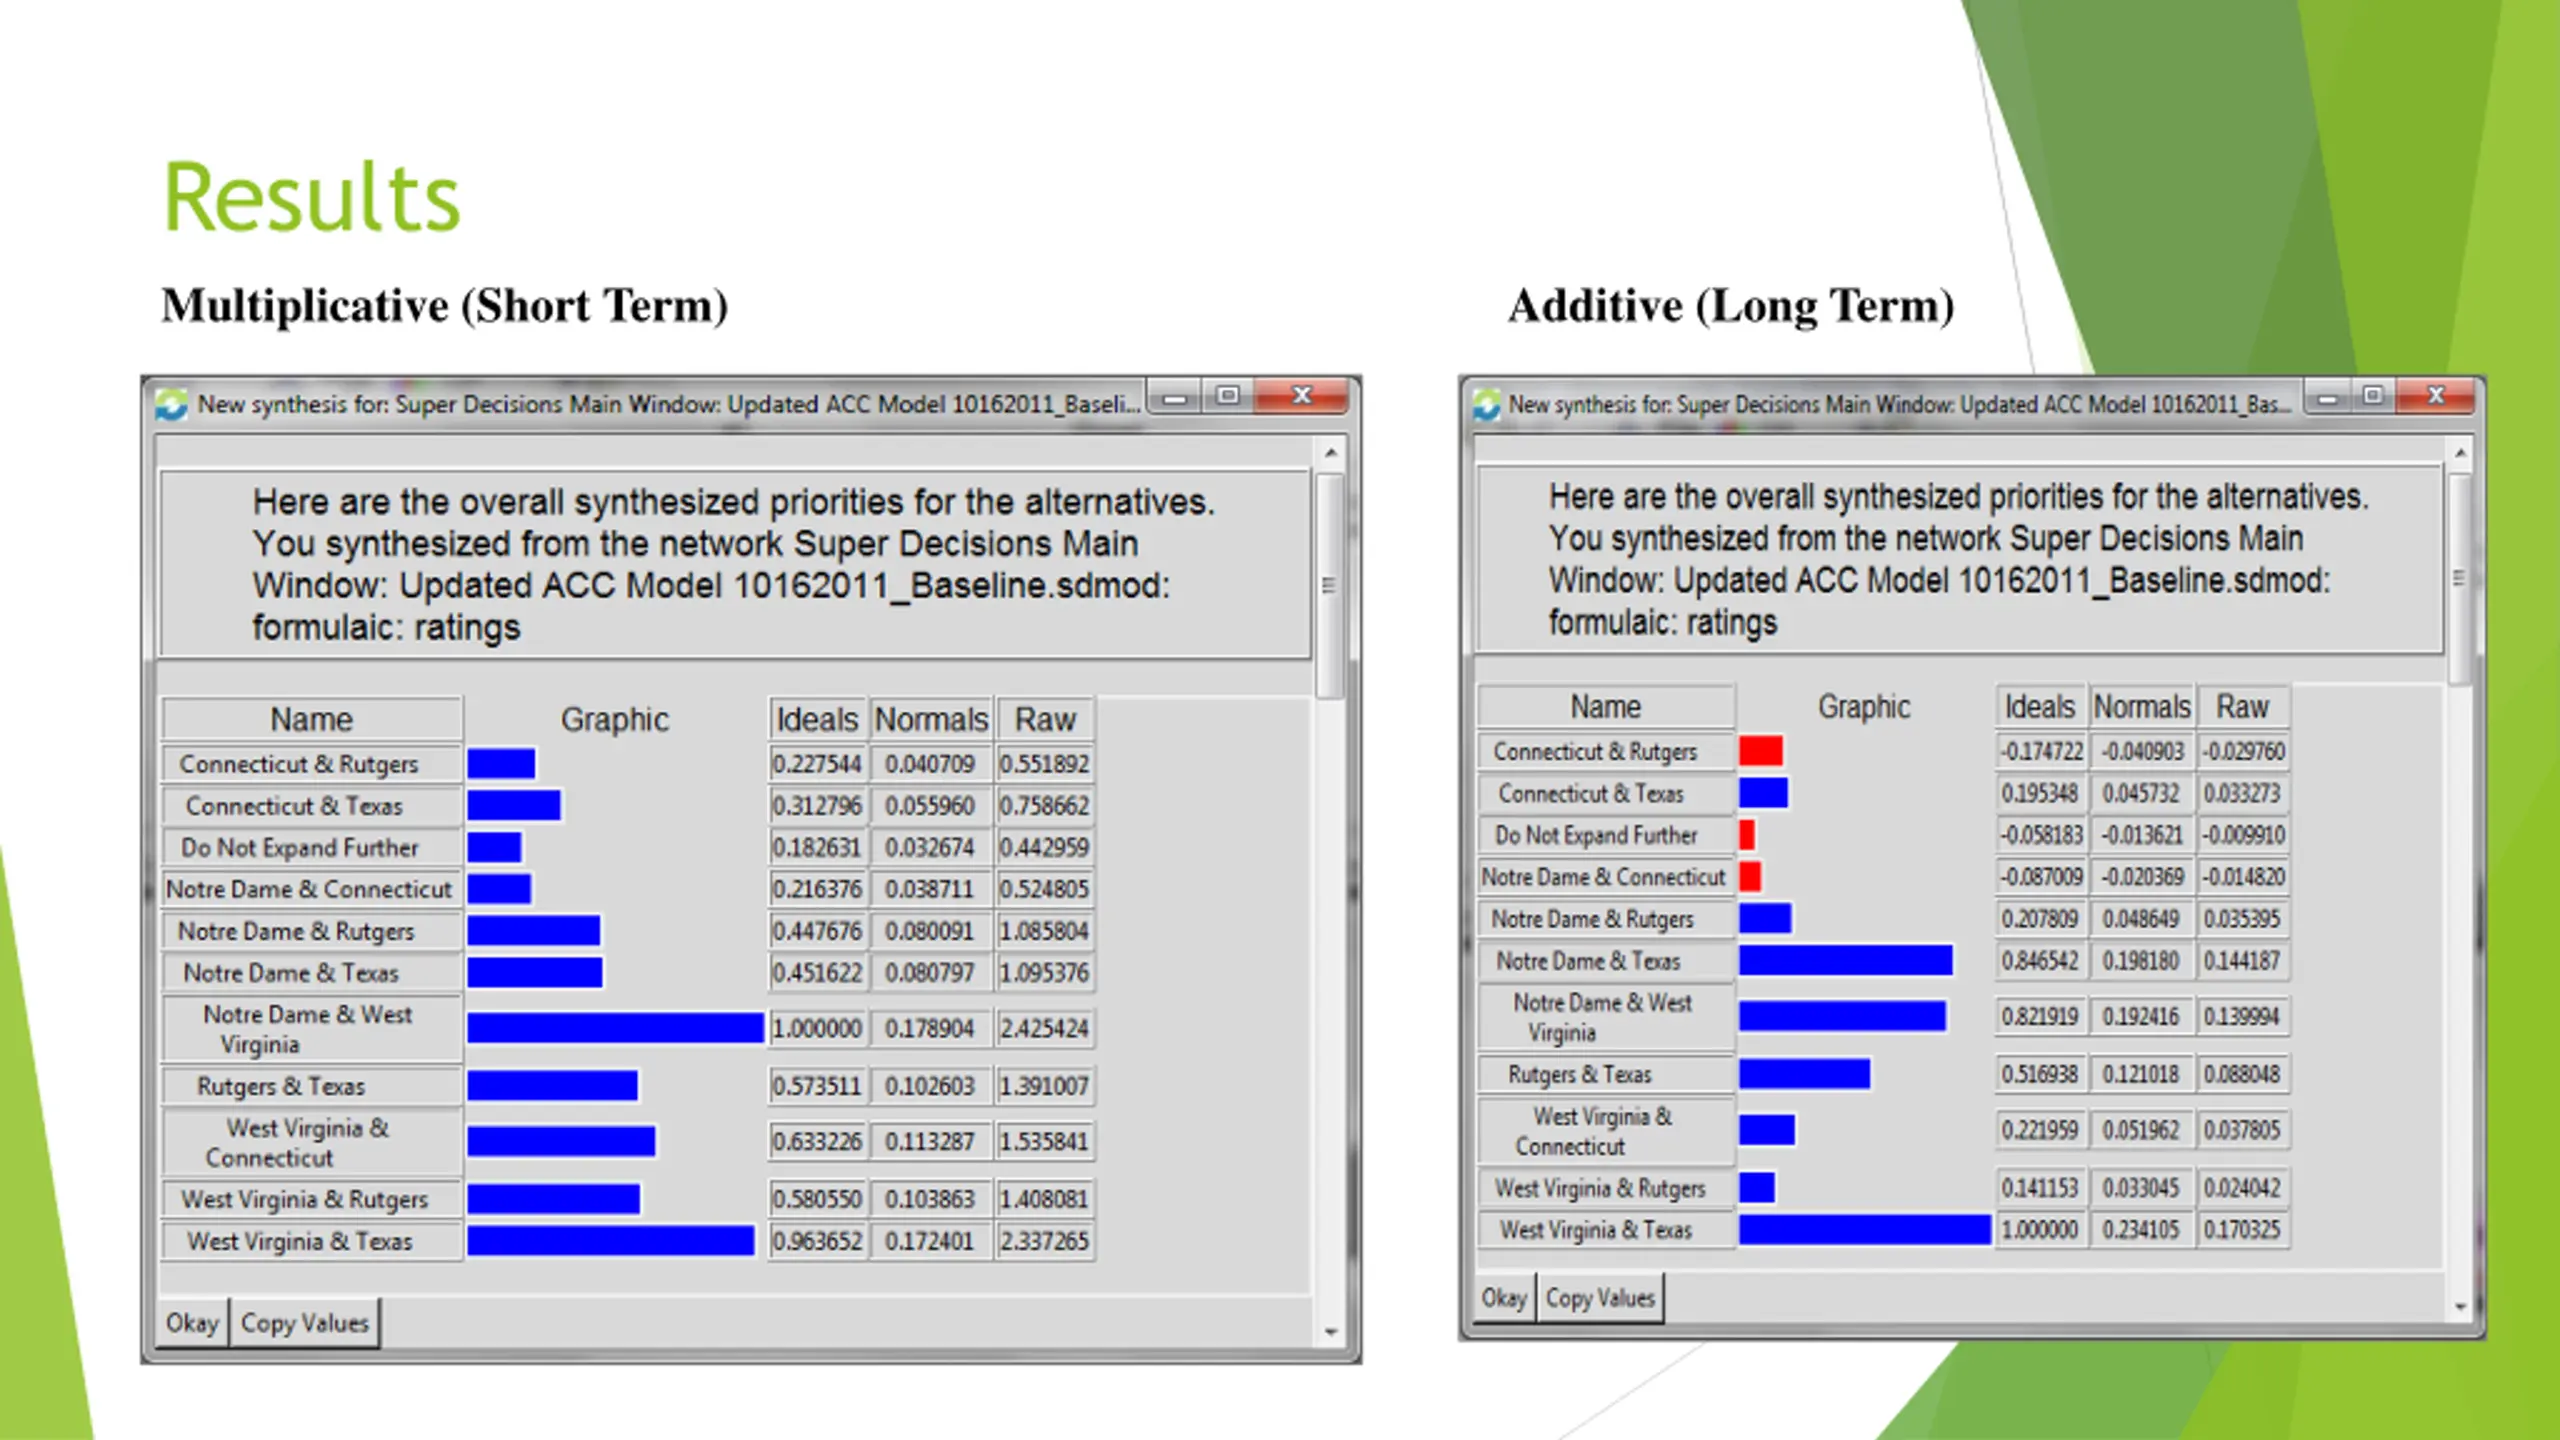Click ideal value -0.174722 in right window
2560x1440 pixels.
[x=2041, y=751]
